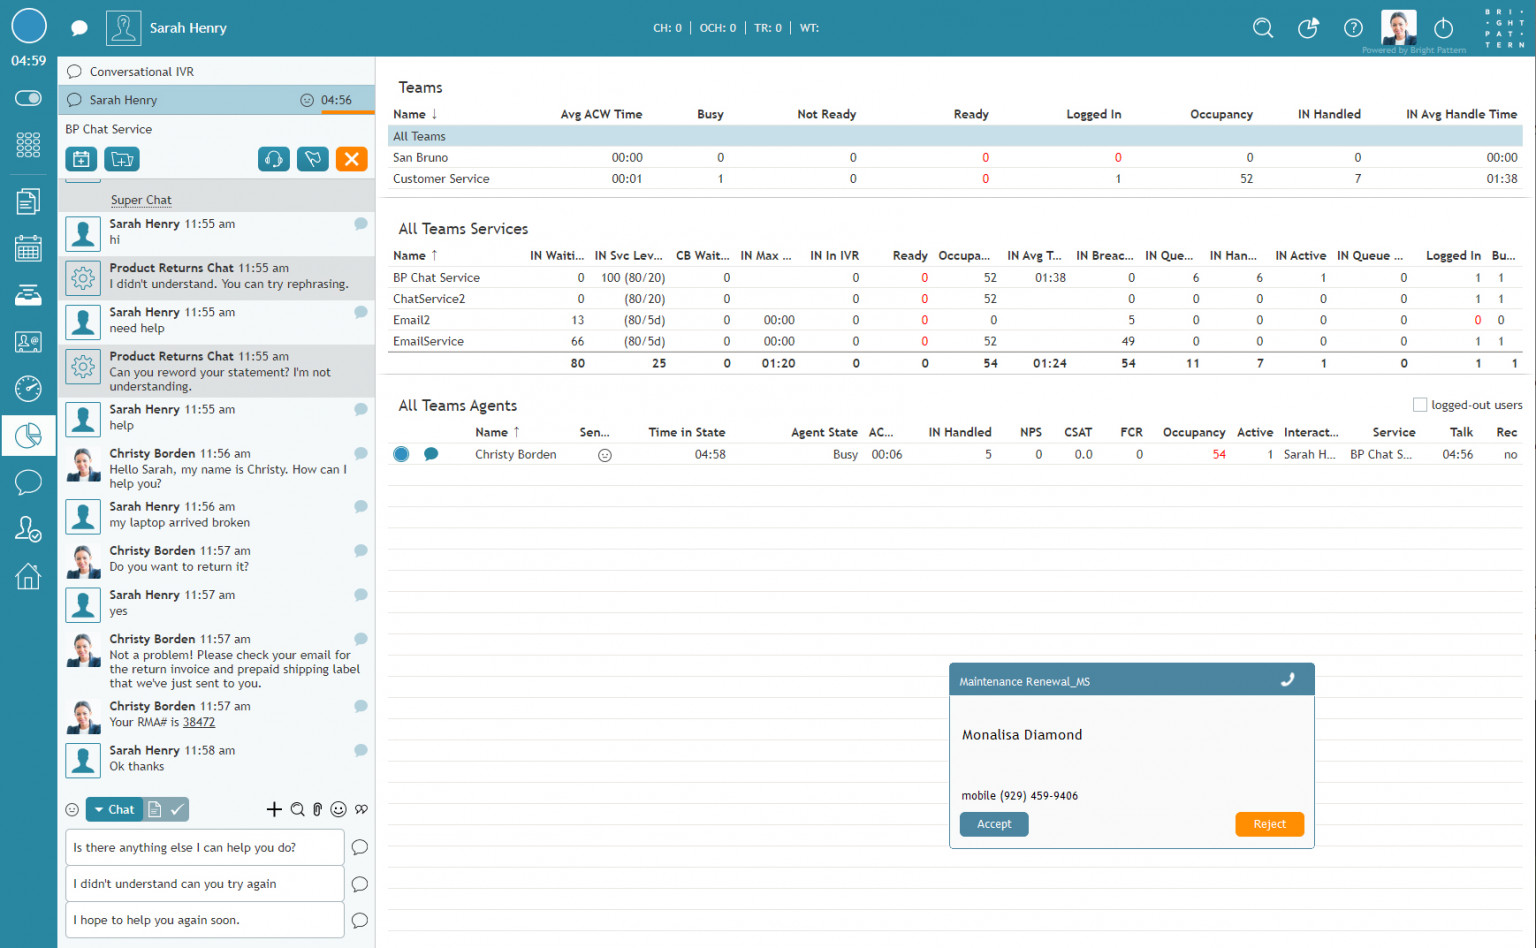Viewport: 1536px width, 948px height.
Task: Open canned quotes with the quotation icon
Action: (361, 809)
